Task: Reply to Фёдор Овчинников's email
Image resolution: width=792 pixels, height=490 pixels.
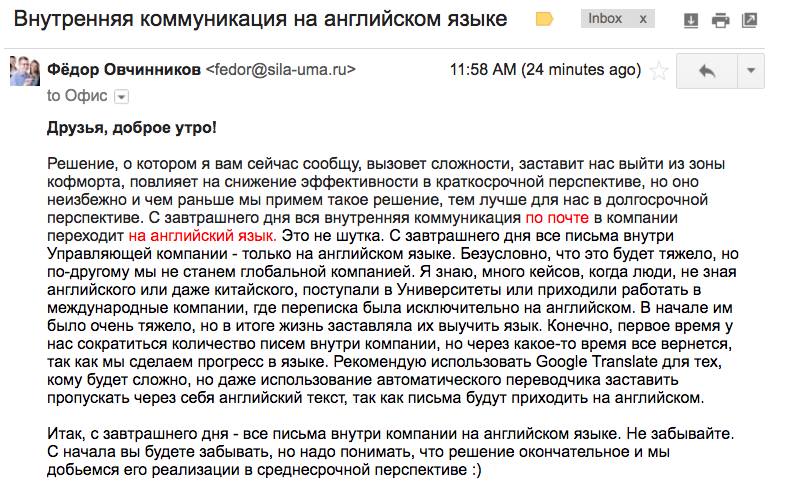Action: coord(706,71)
